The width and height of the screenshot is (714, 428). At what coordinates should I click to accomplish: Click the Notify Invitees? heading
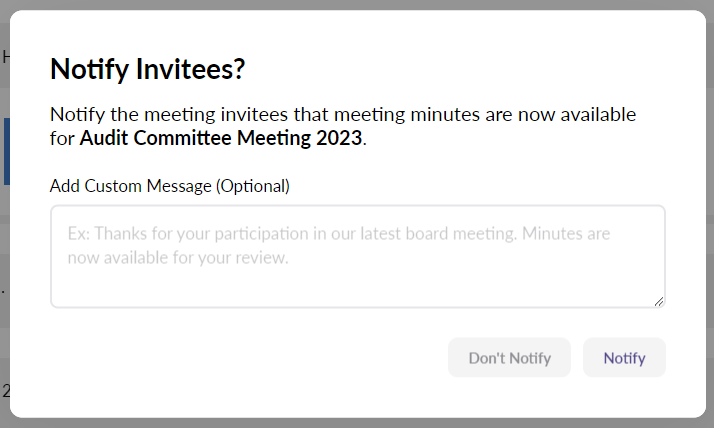tap(147, 69)
